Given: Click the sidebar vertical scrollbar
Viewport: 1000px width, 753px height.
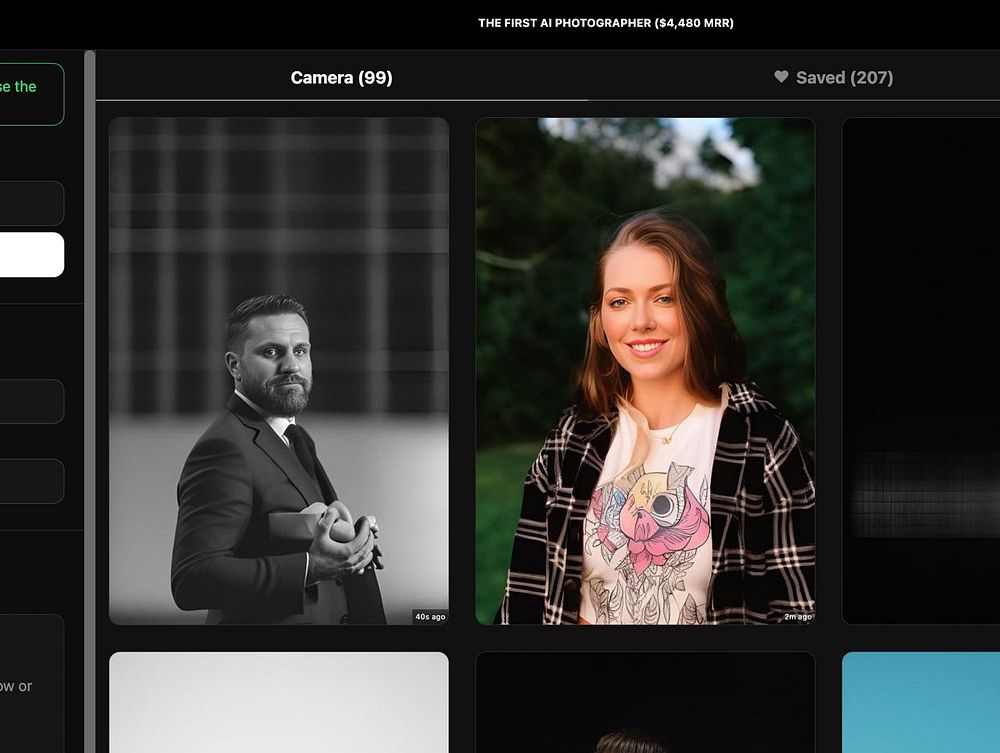Looking at the screenshot, I should (x=90, y=402).
